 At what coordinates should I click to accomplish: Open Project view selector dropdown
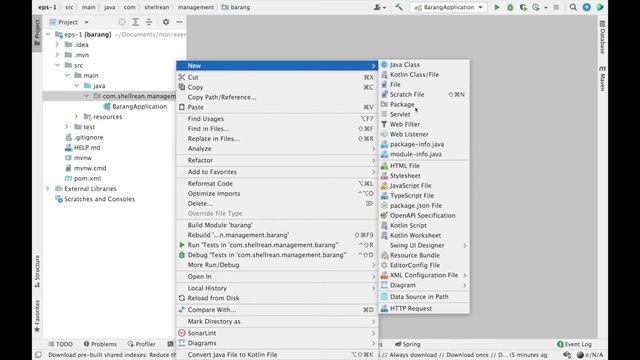[69, 22]
